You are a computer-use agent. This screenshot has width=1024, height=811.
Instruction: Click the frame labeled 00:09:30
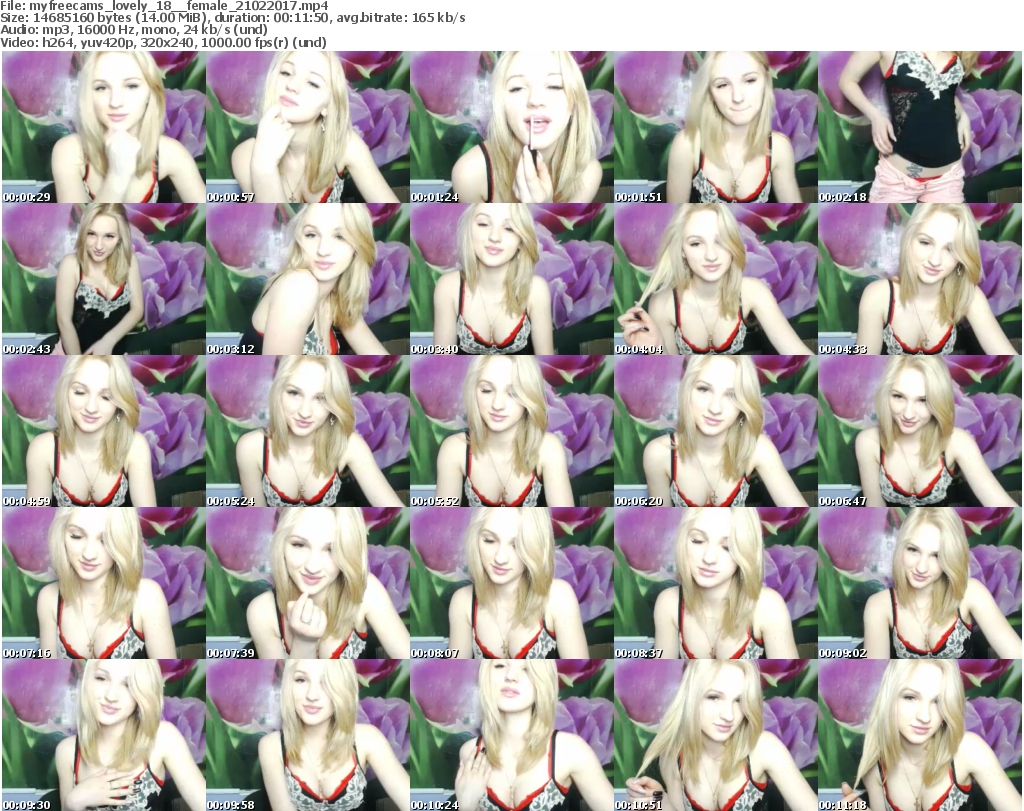[104, 735]
